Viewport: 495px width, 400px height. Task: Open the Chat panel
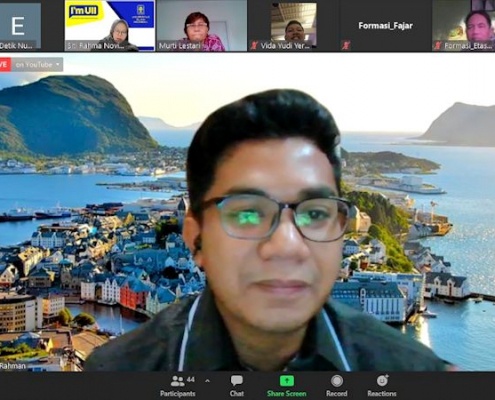pyautogui.click(x=237, y=386)
